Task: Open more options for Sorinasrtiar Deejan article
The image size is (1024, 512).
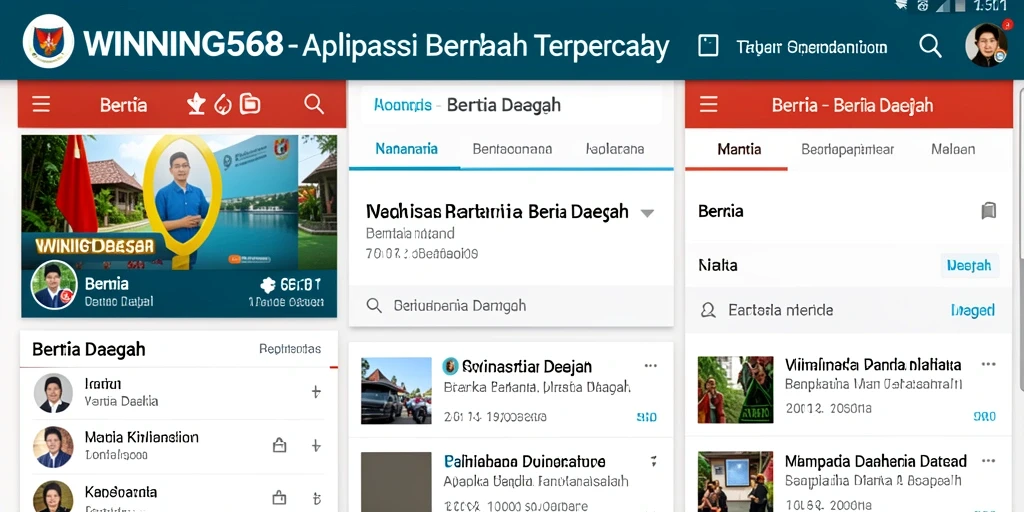Action: 650,366
